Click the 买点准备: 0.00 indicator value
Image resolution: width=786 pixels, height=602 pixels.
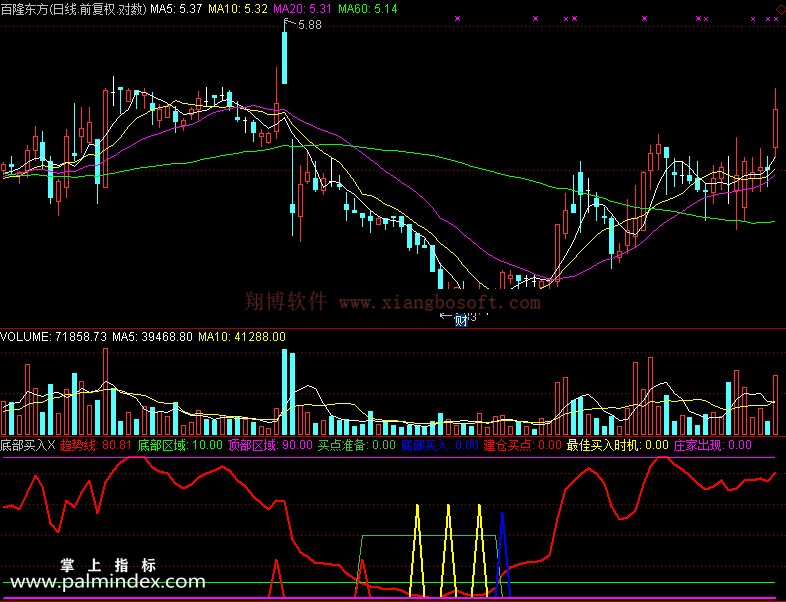[356, 445]
